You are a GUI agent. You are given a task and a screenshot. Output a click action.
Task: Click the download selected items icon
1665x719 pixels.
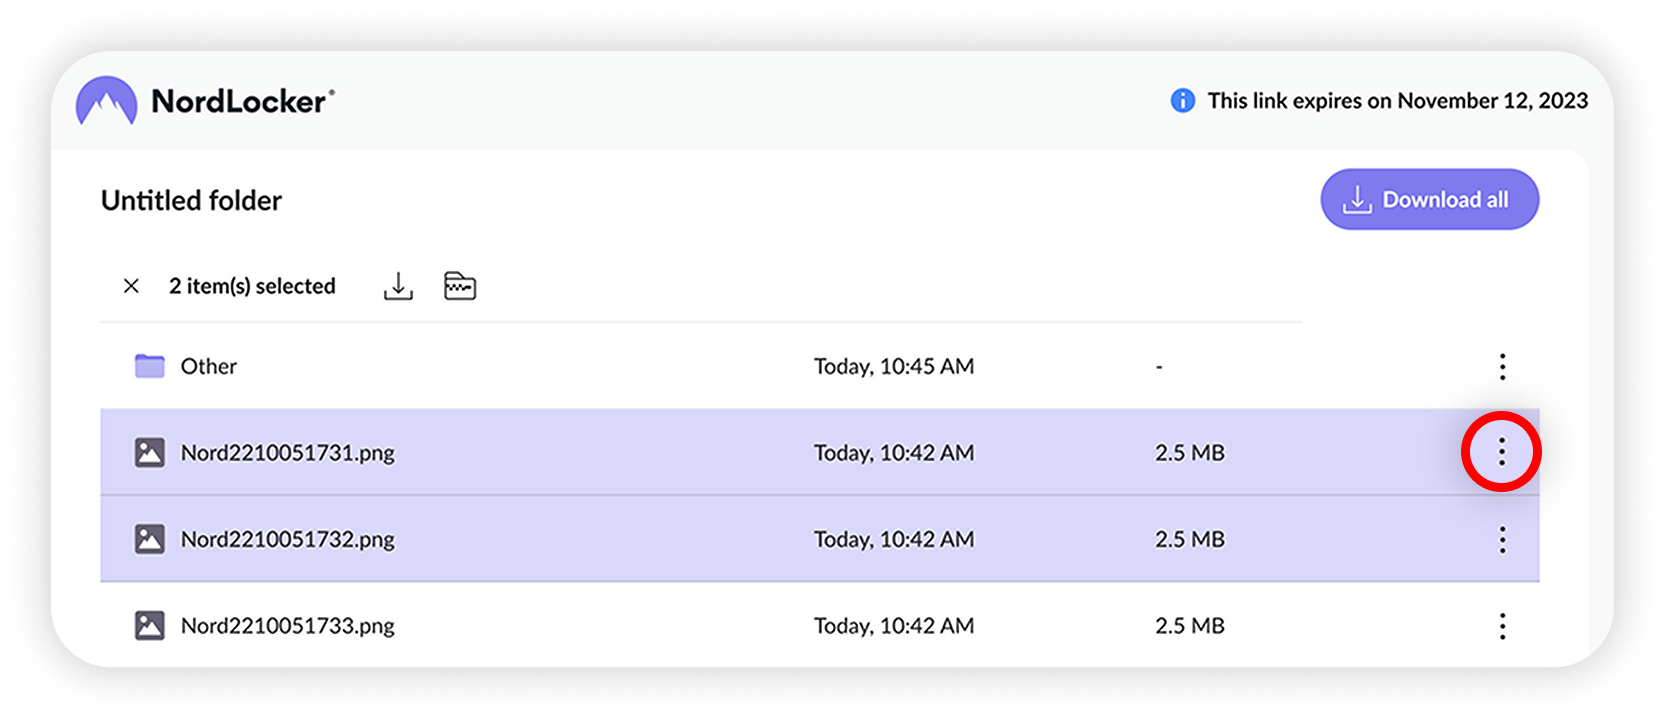pos(398,285)
